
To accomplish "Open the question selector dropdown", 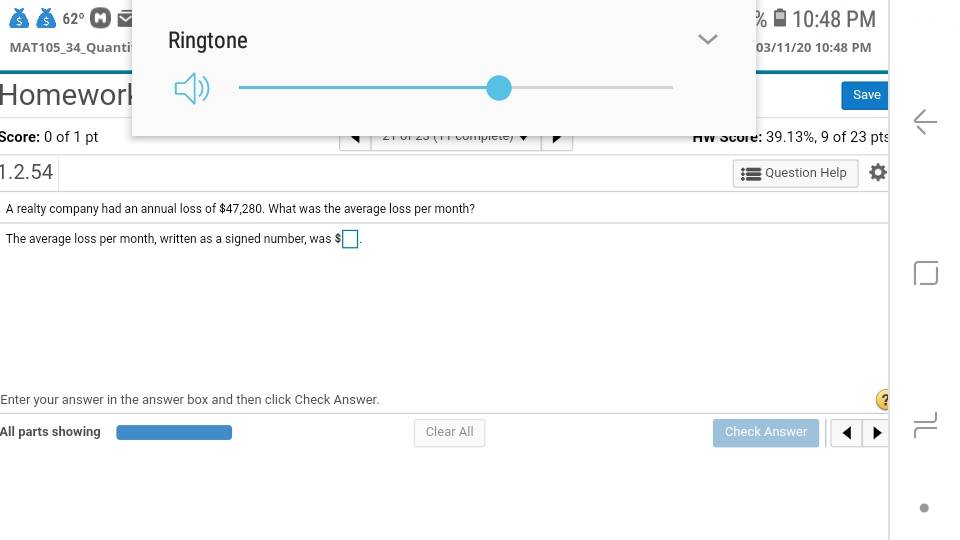I will [x=456, y=138].
